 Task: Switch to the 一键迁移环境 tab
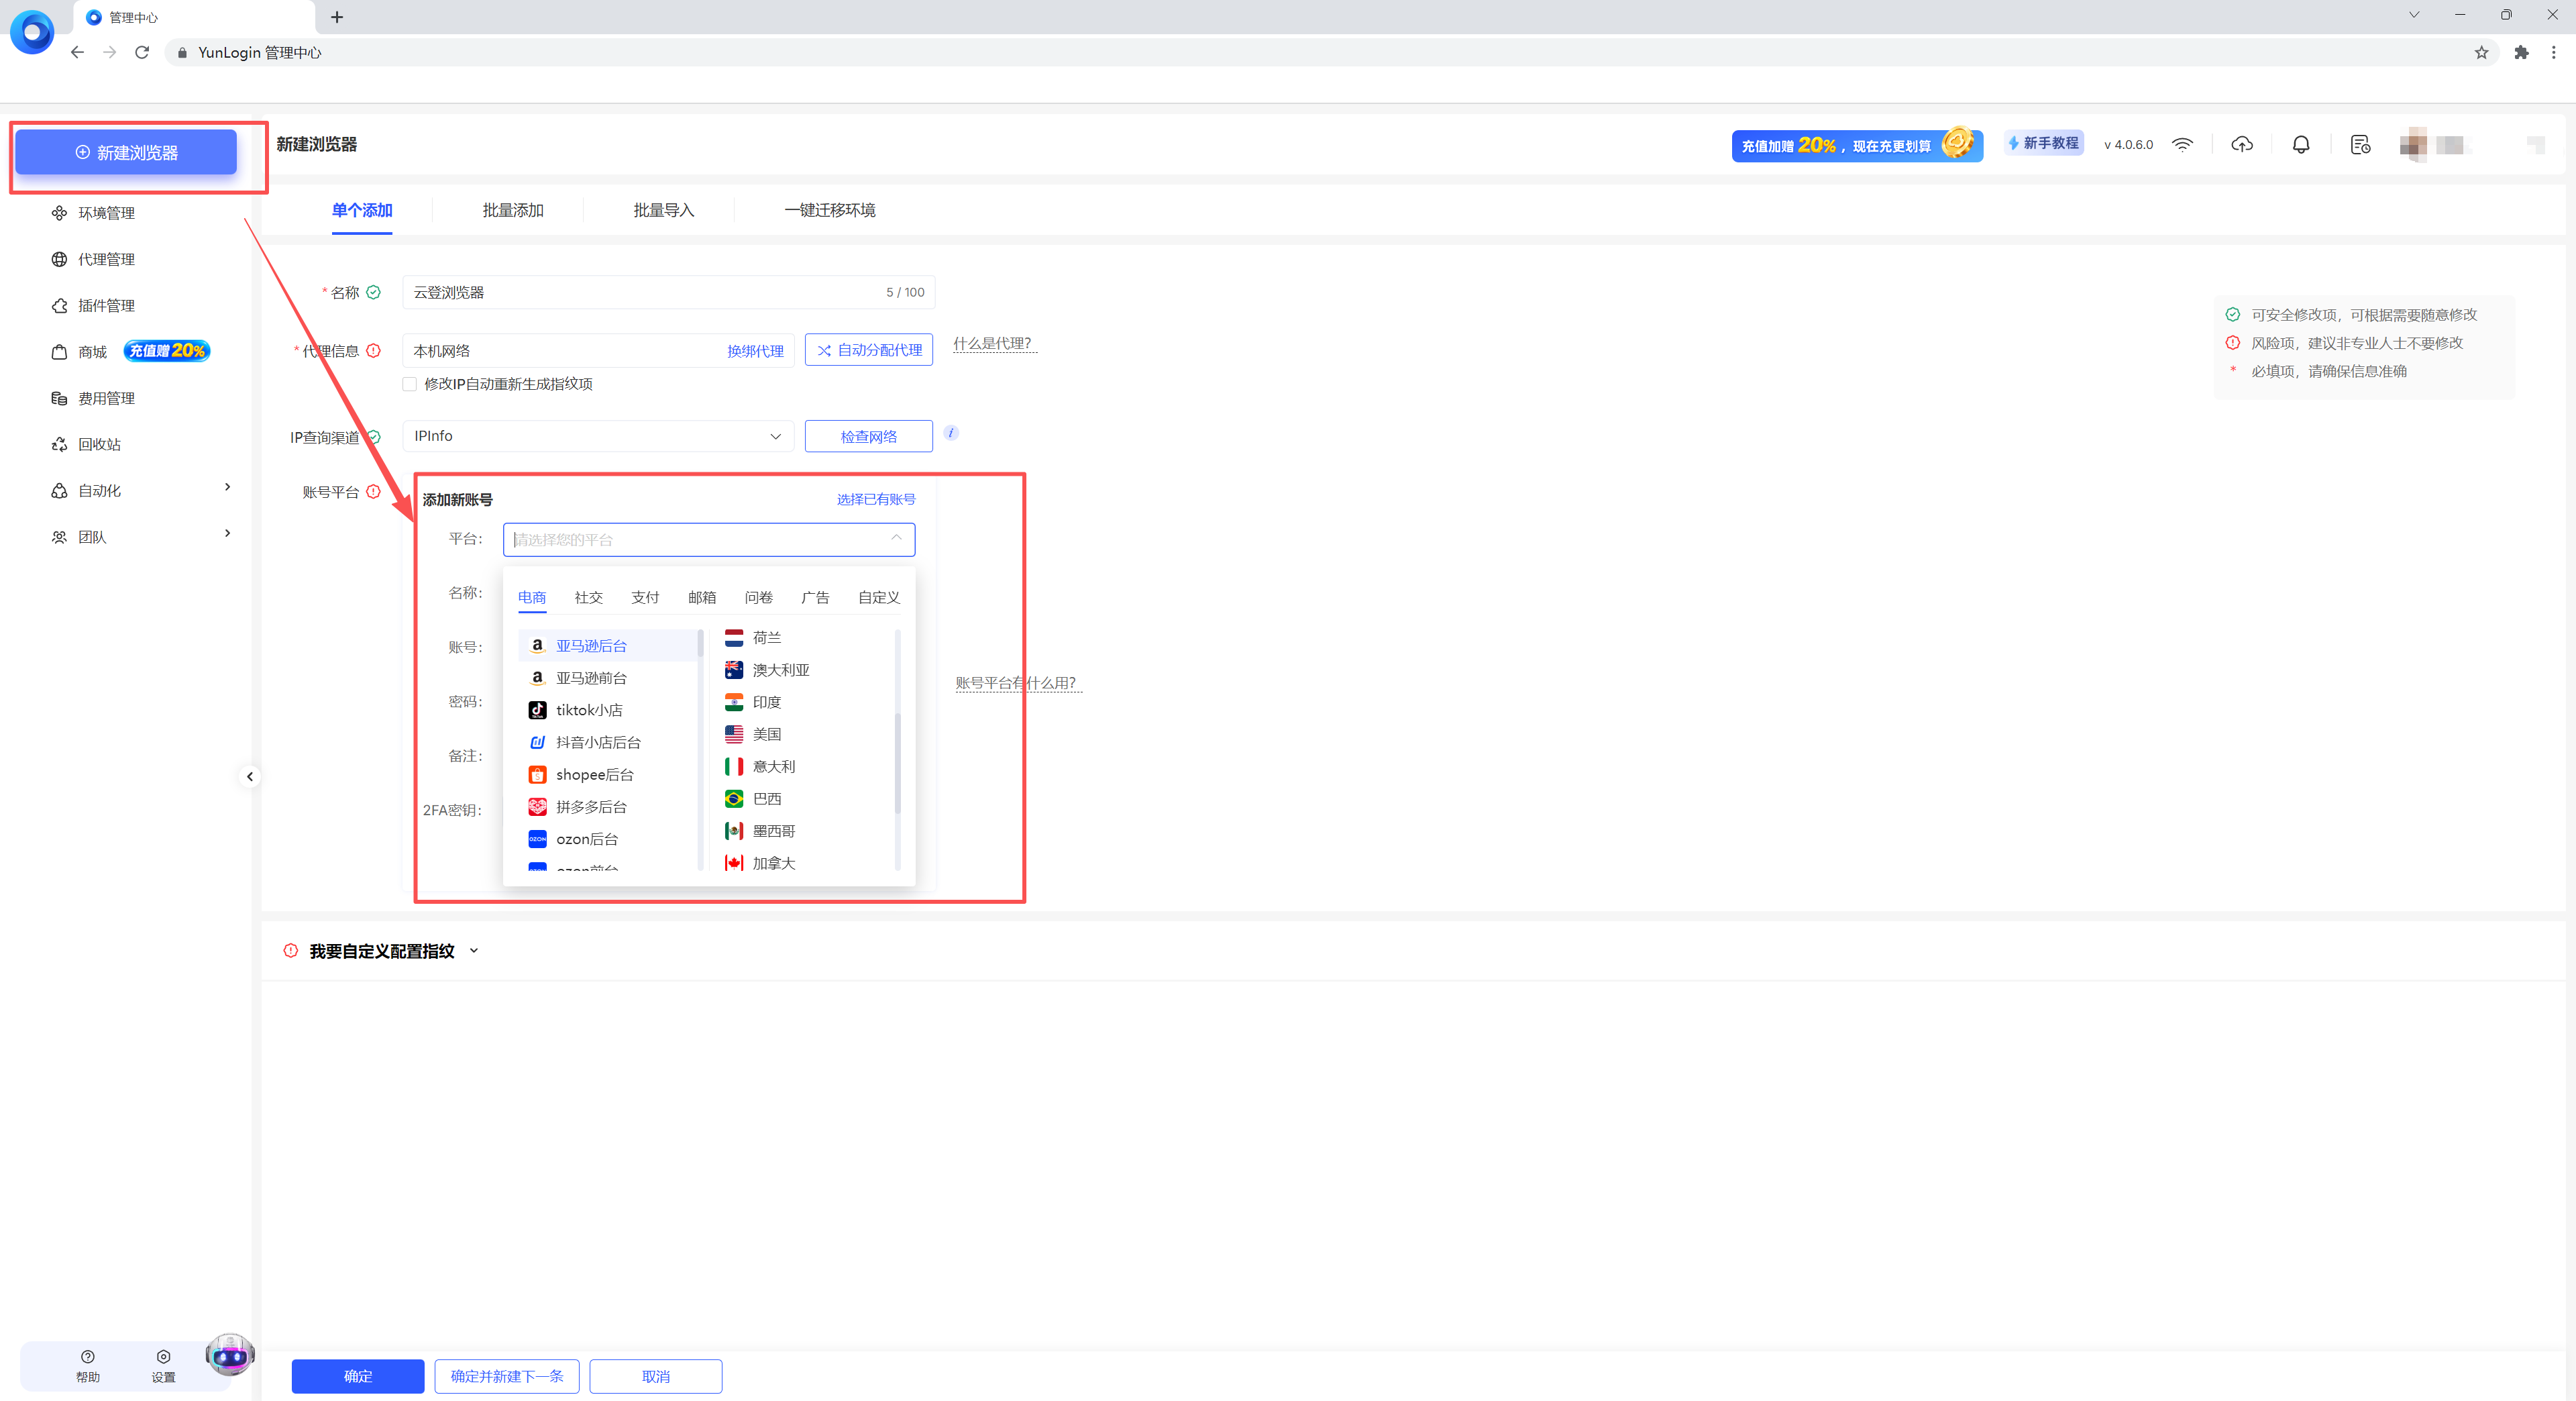830,210
